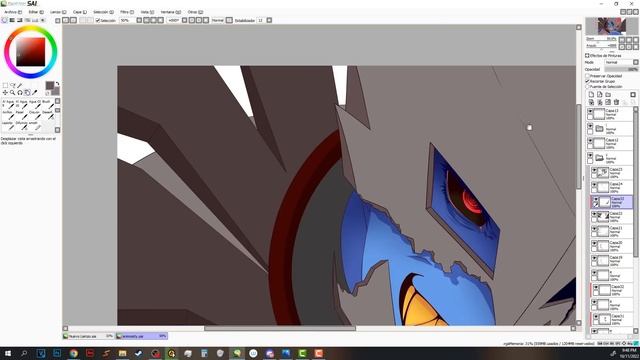
Task: Adjust the layer Opacidad slider
Action: coord(621,69)
